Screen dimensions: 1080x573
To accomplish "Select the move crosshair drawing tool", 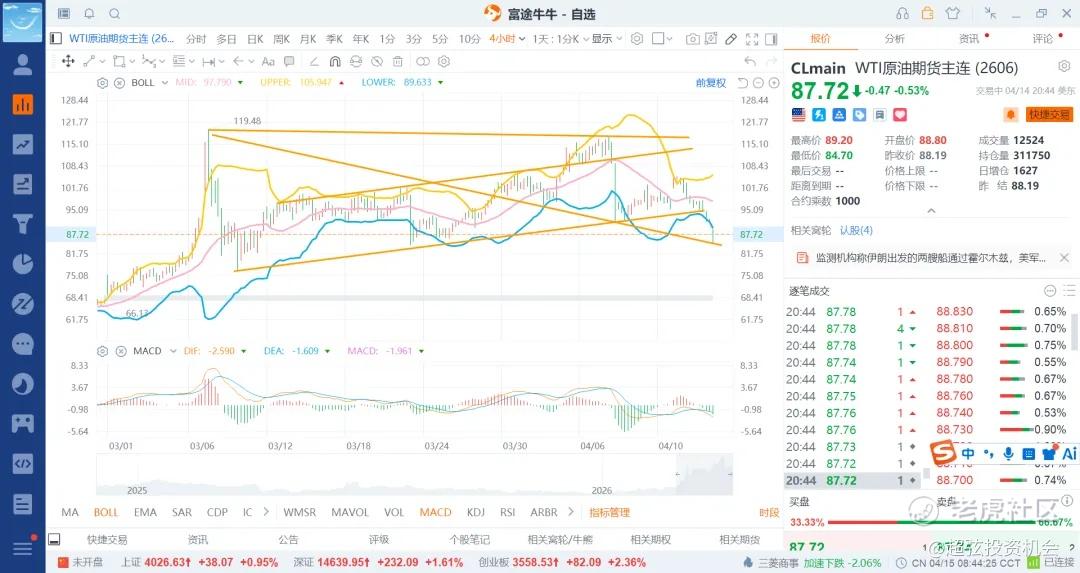I will (68, 61).
